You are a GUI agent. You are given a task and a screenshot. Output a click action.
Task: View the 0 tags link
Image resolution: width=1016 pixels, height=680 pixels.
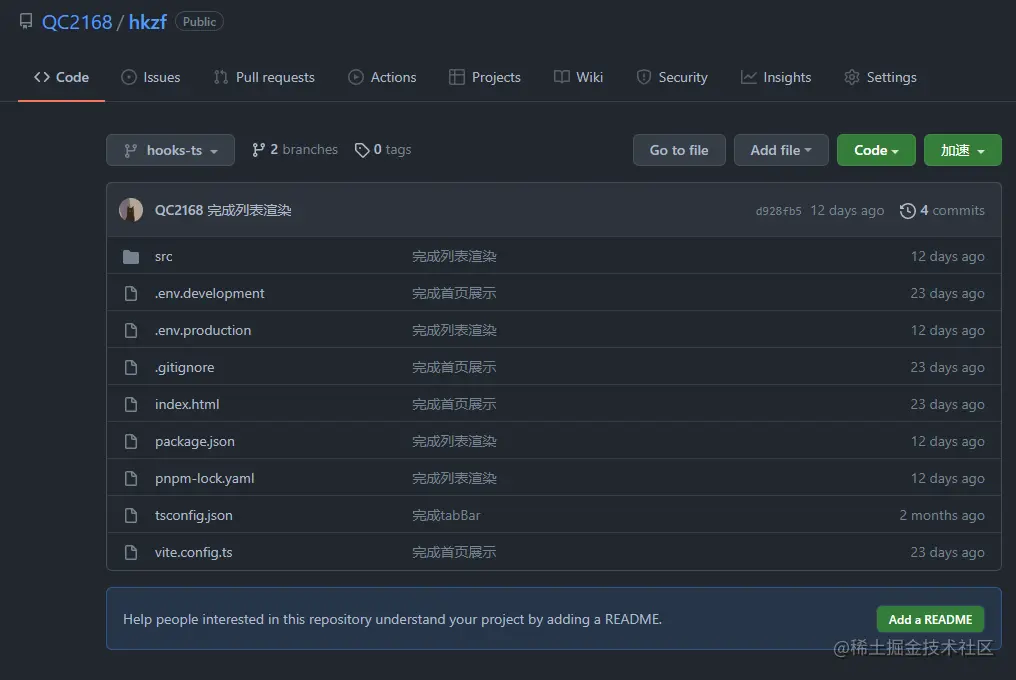[383, 150]
